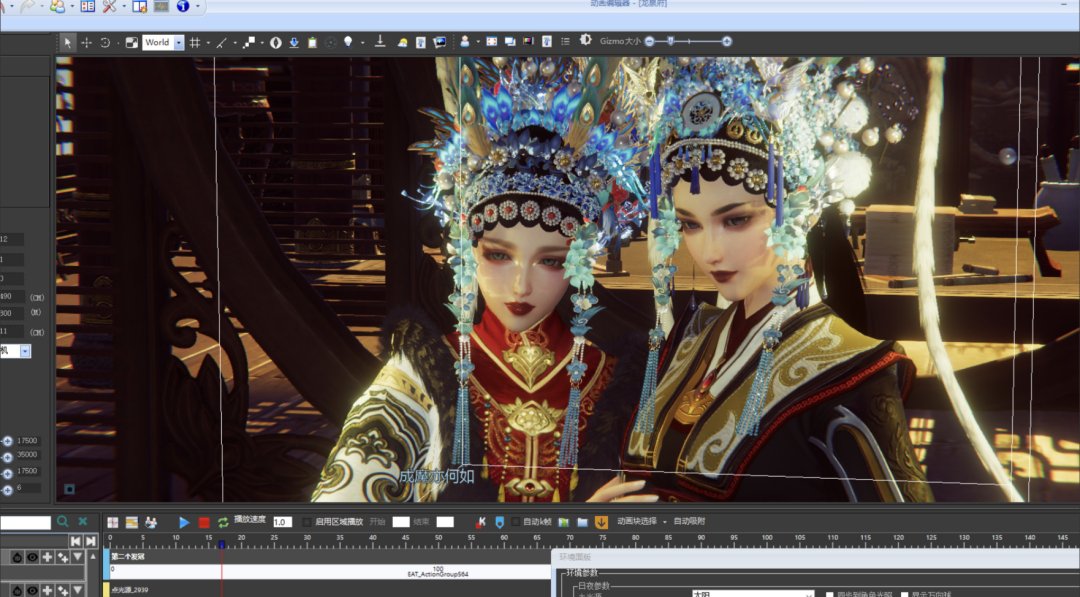Adjust the Gizmo大小 slider
1080x597 pixels.
coord(671,41)
